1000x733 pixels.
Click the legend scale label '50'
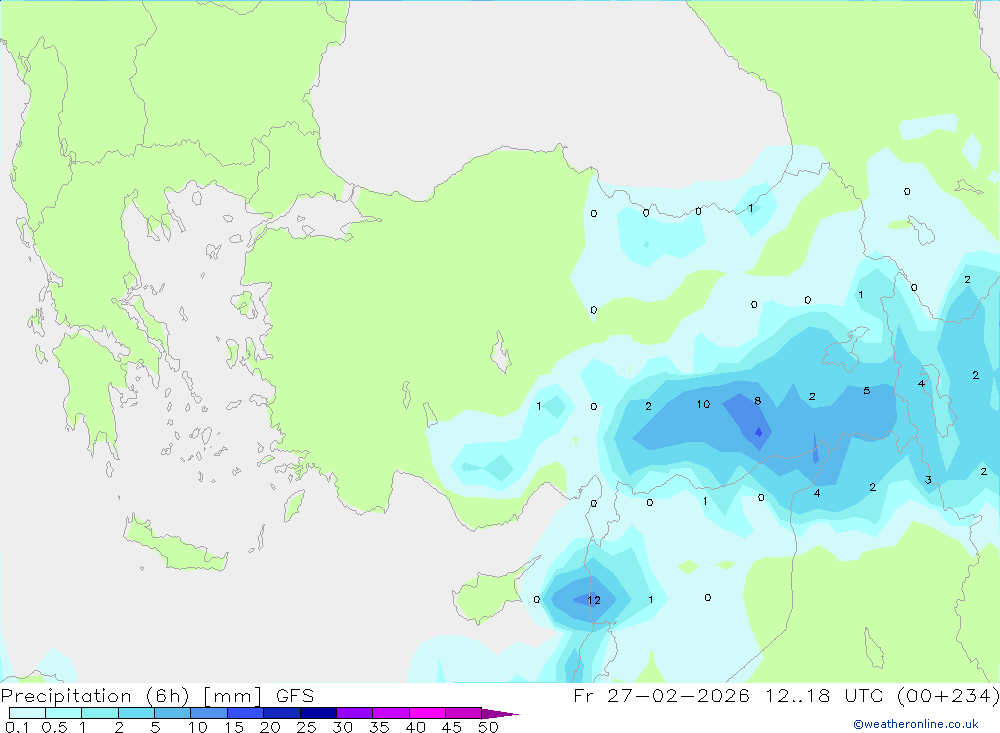pyautogui.click(x=488, y=727)
